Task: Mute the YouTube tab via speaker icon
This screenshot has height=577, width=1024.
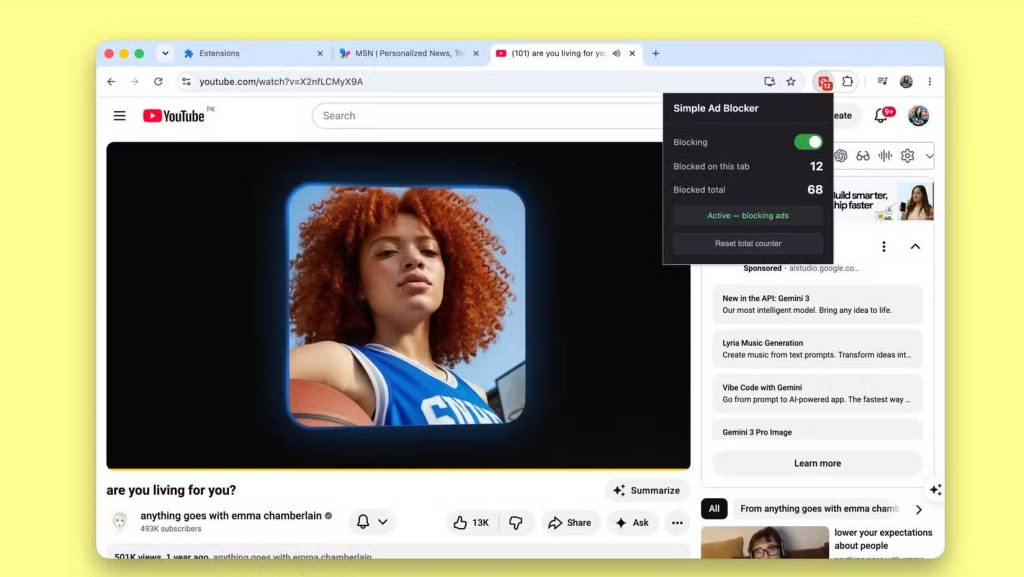Action: coord(616,54)
